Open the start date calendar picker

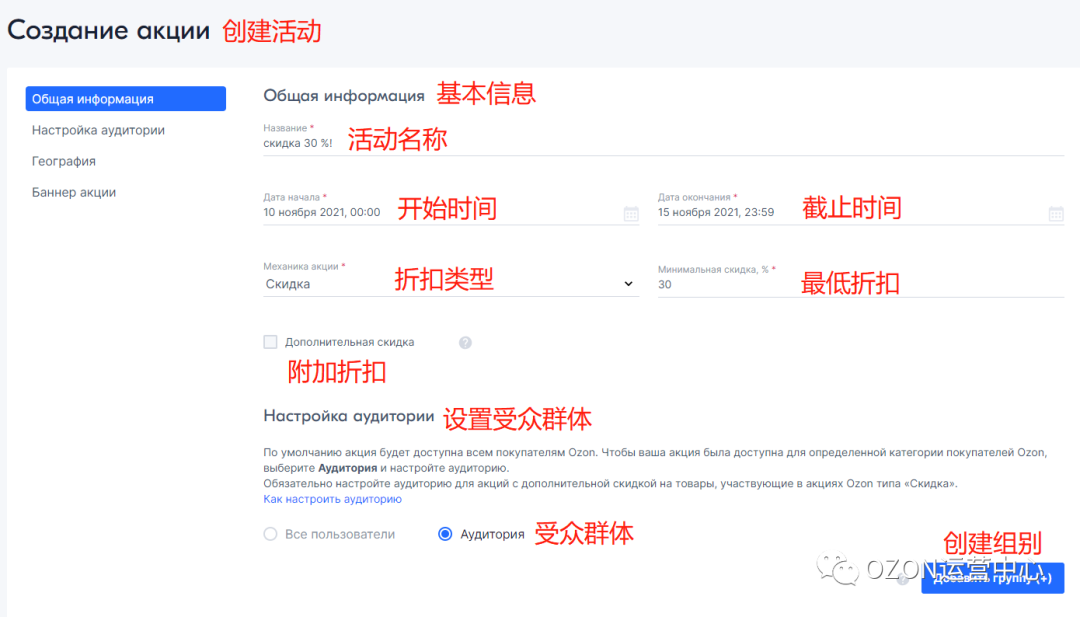[631, 212]
